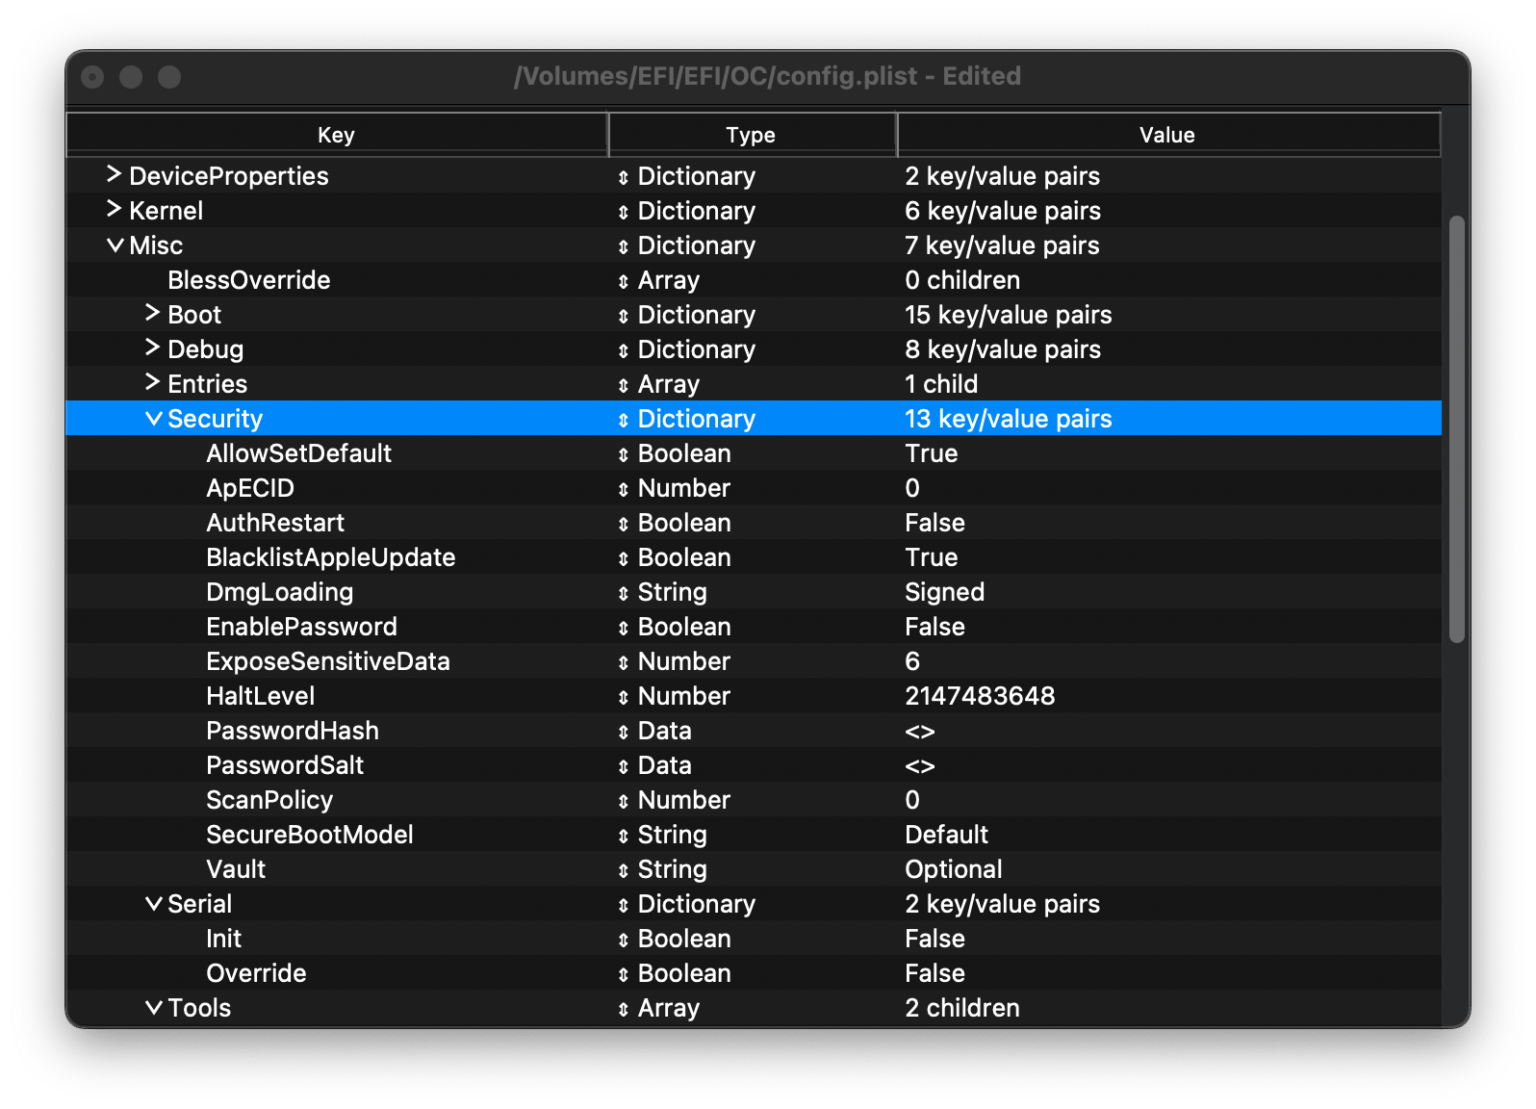Select the False value of AuthRestart
Viewport: 1536px width, 1109px height.
(x=934, y=523)
